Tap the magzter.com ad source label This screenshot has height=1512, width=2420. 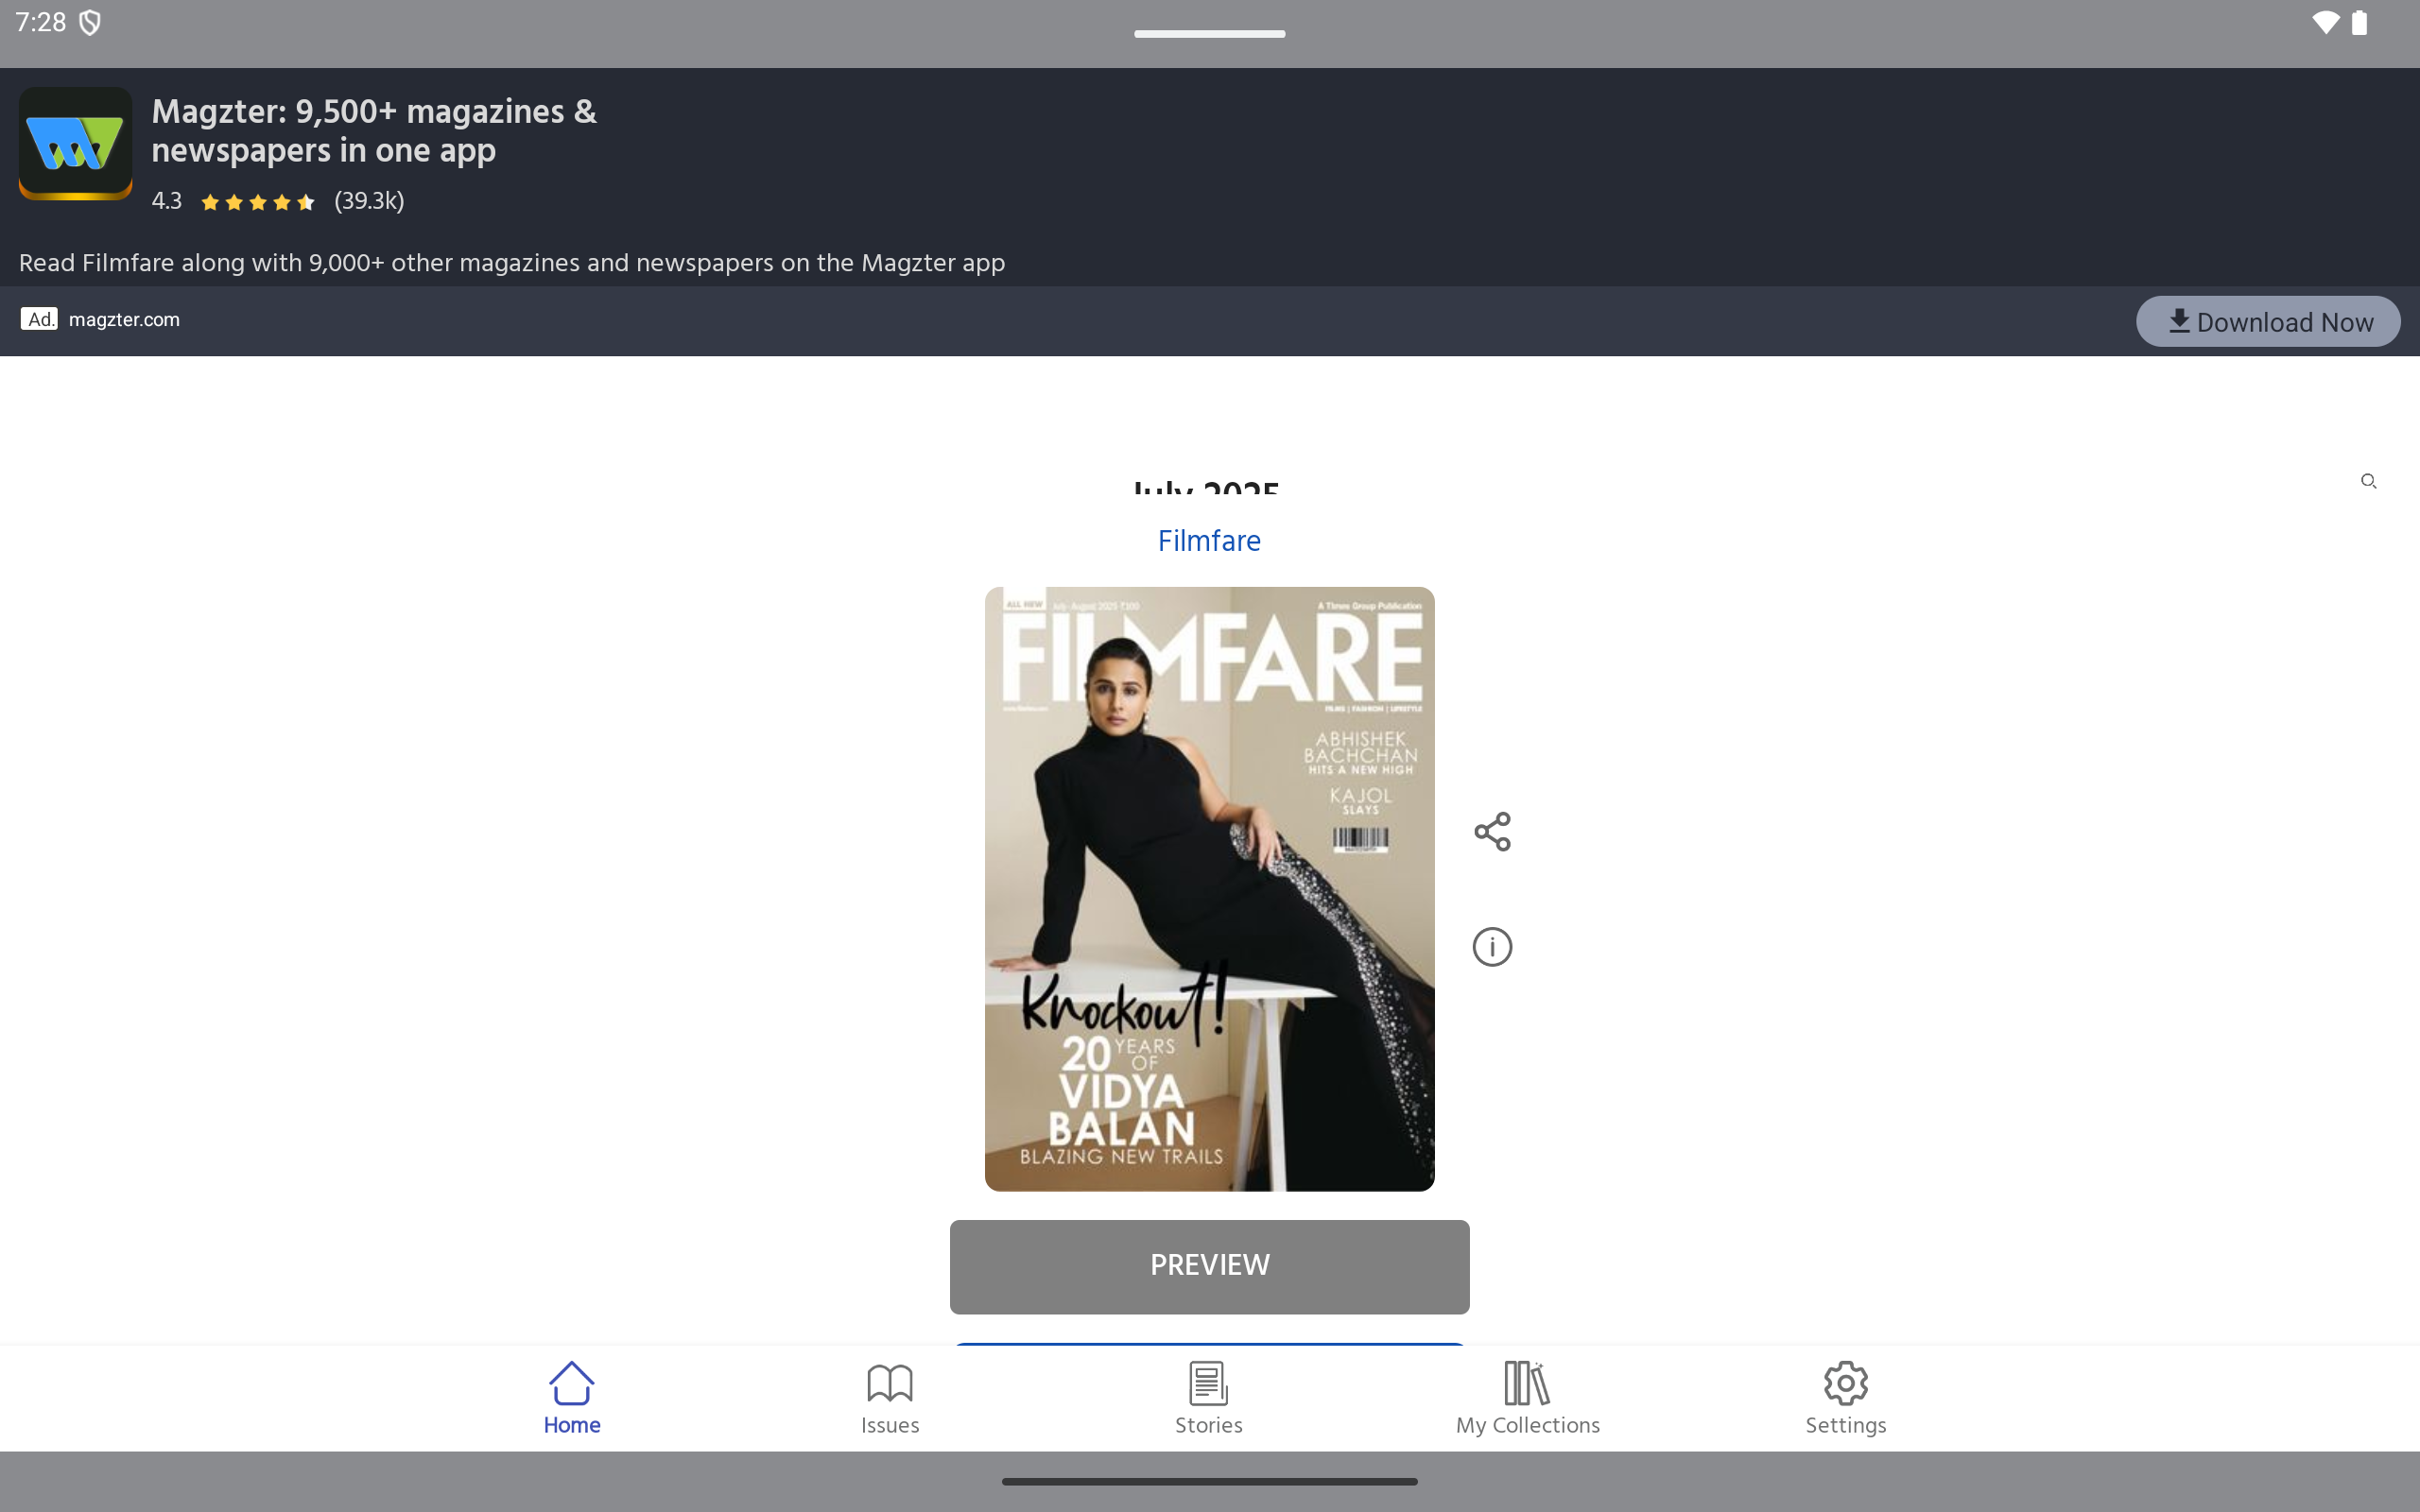124,320
